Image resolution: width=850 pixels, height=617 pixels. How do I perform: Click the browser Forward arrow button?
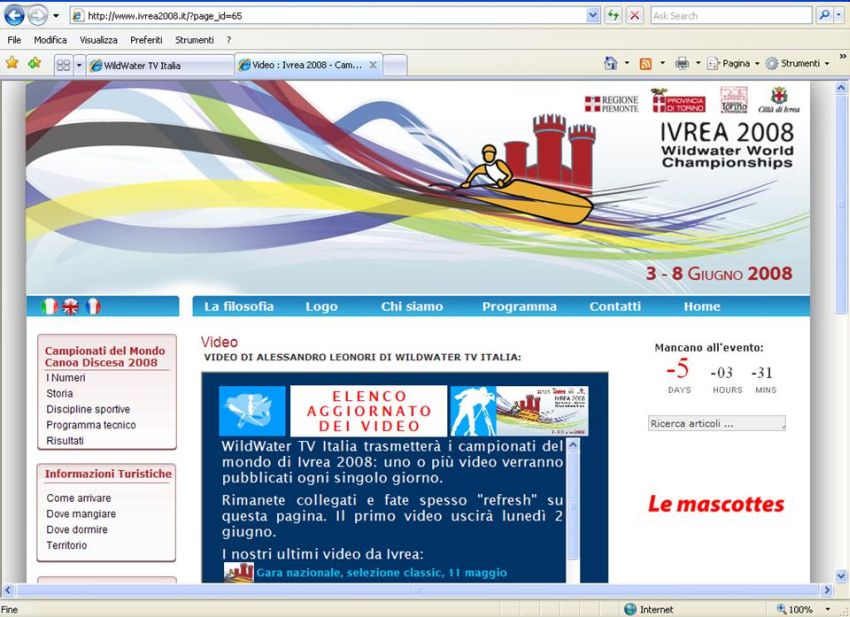37,16
